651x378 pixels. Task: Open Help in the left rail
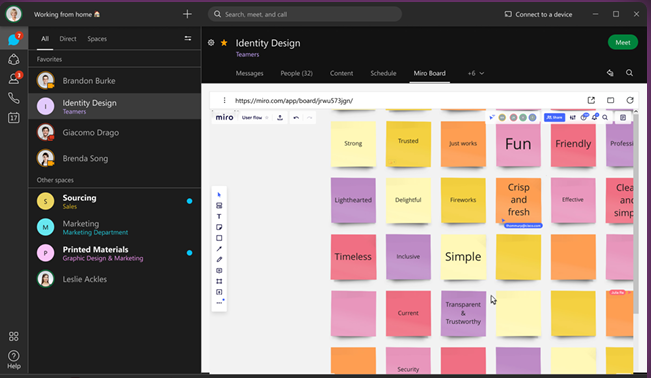14,359
